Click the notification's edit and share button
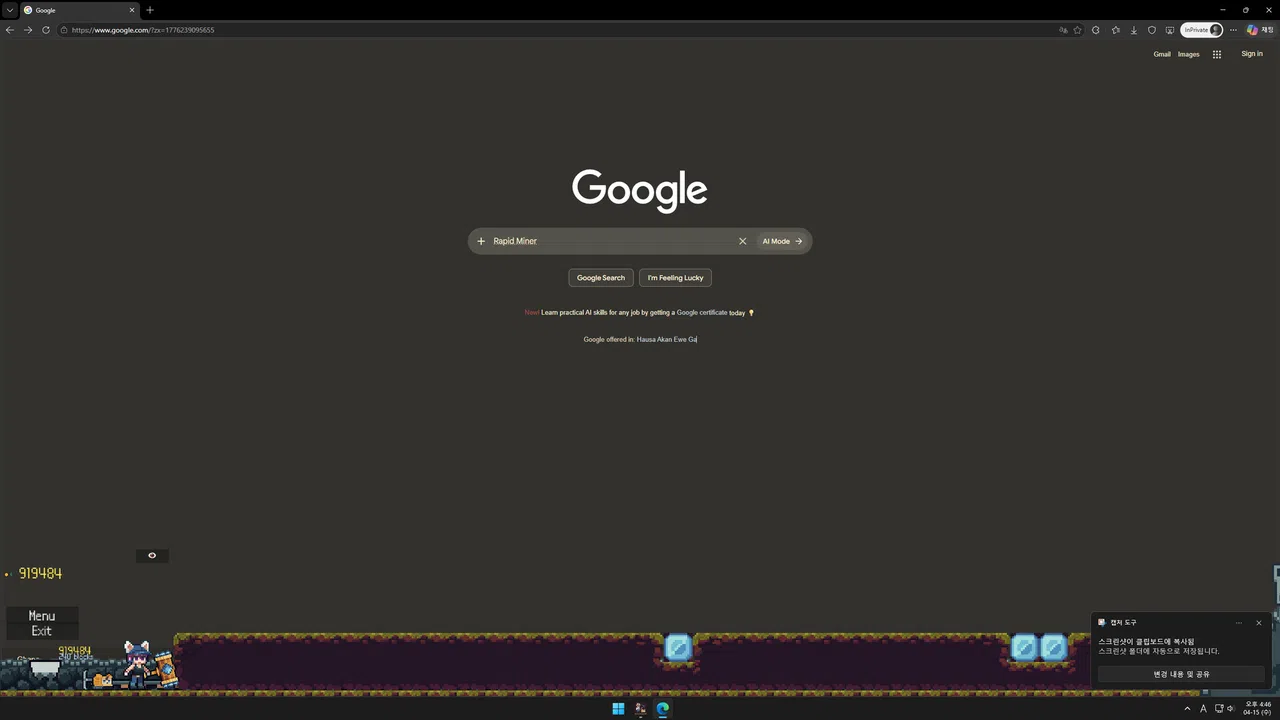 coord(1181,674)
